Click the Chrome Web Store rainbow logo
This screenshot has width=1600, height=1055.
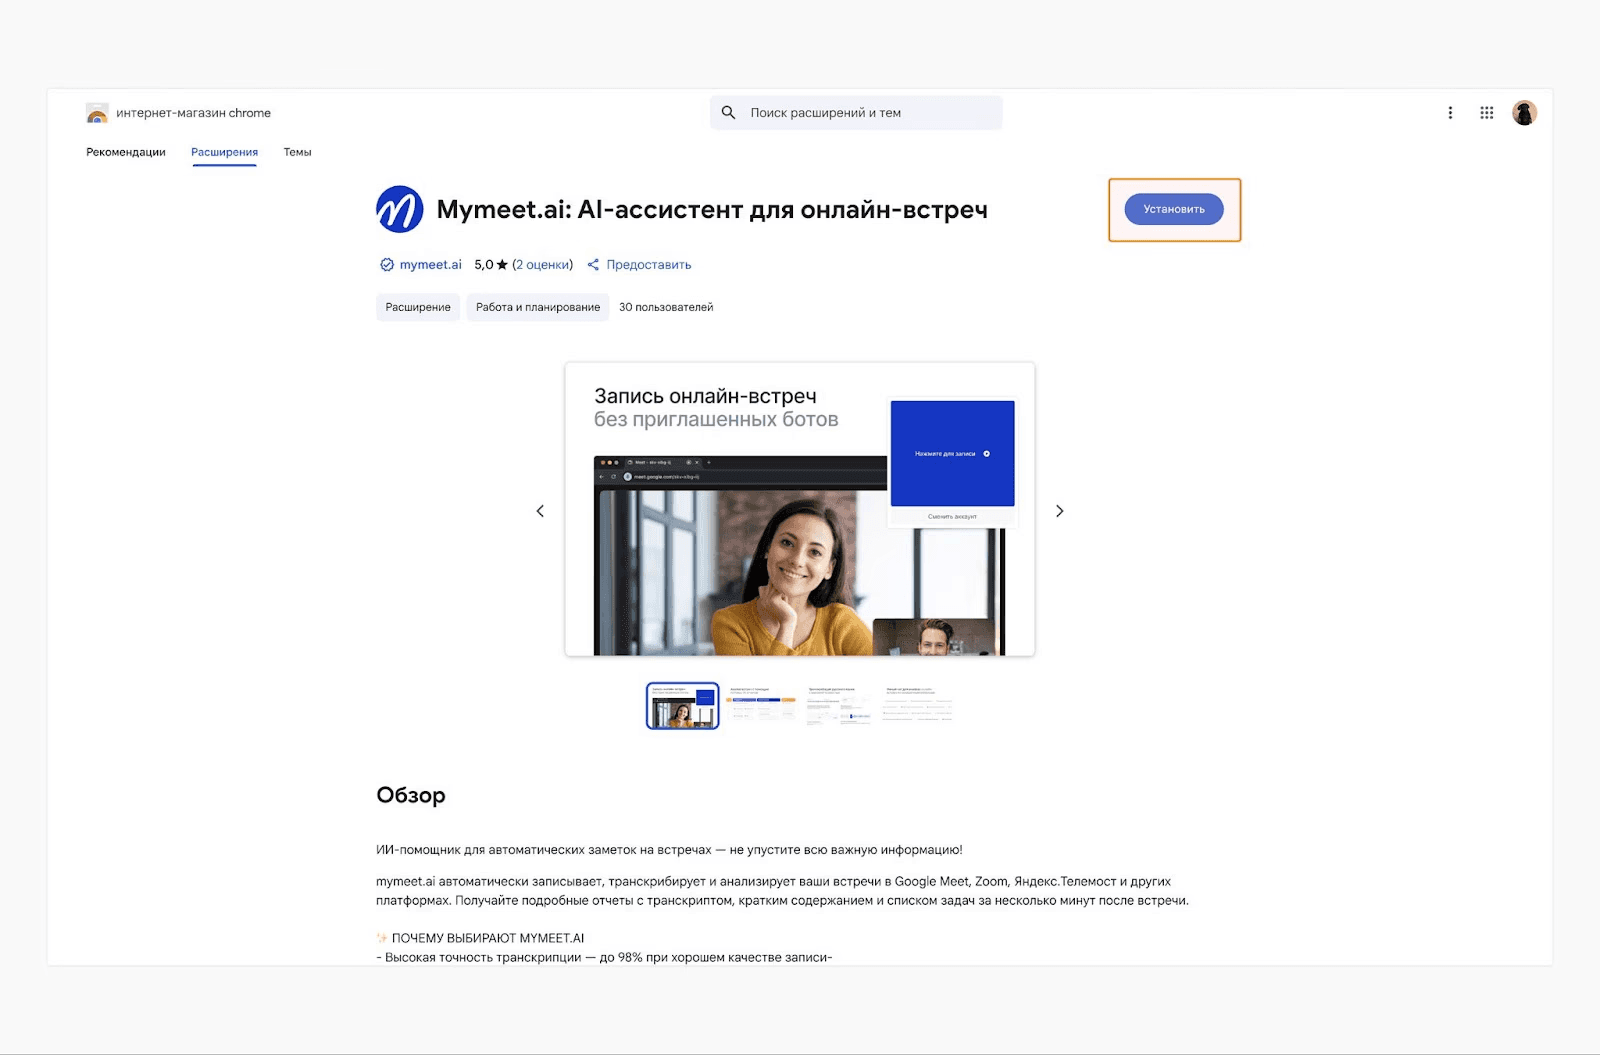click(97, 113)
